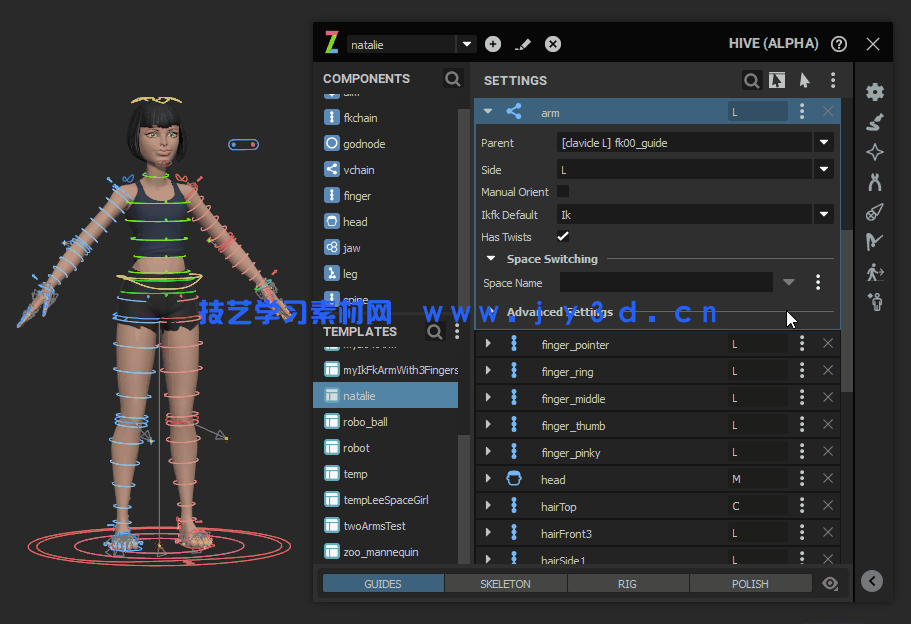Expand the finger_middle component
Screen dimensions: 911x624
click(487, 397)
